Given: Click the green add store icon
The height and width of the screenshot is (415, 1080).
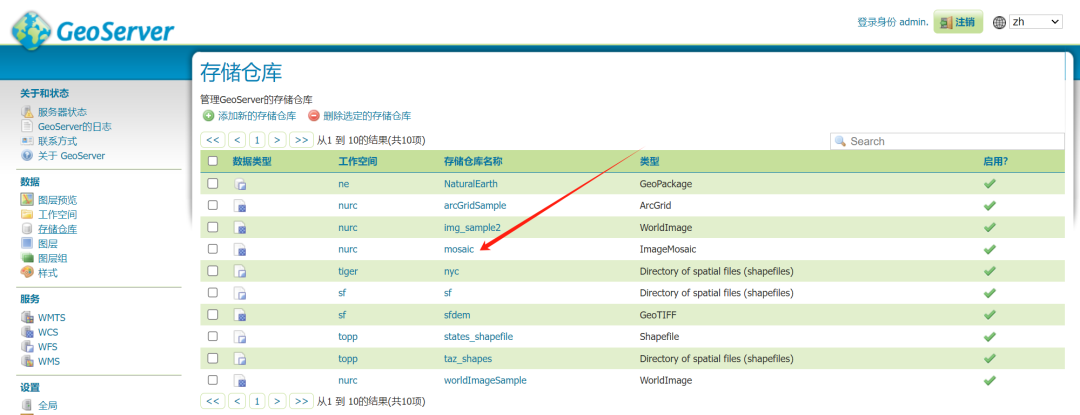Looking at the screenshot, I should pos(208,116).
